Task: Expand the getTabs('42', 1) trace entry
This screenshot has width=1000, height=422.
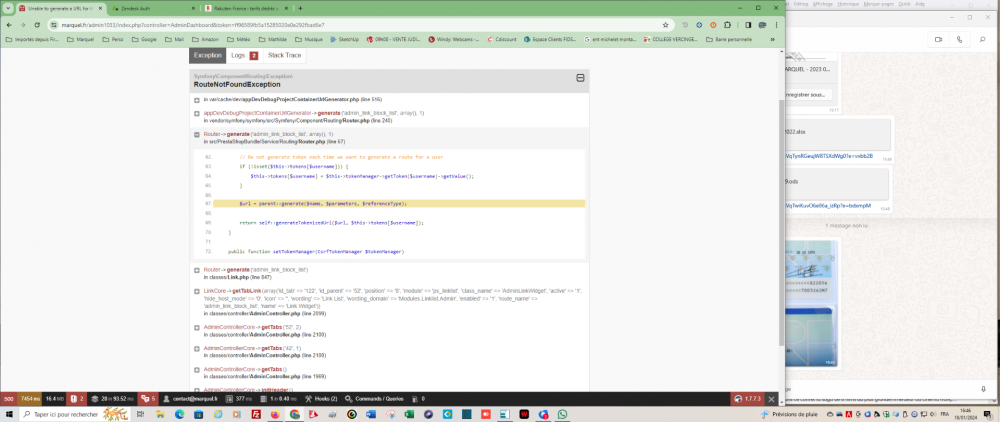Action: pos(197,349)
